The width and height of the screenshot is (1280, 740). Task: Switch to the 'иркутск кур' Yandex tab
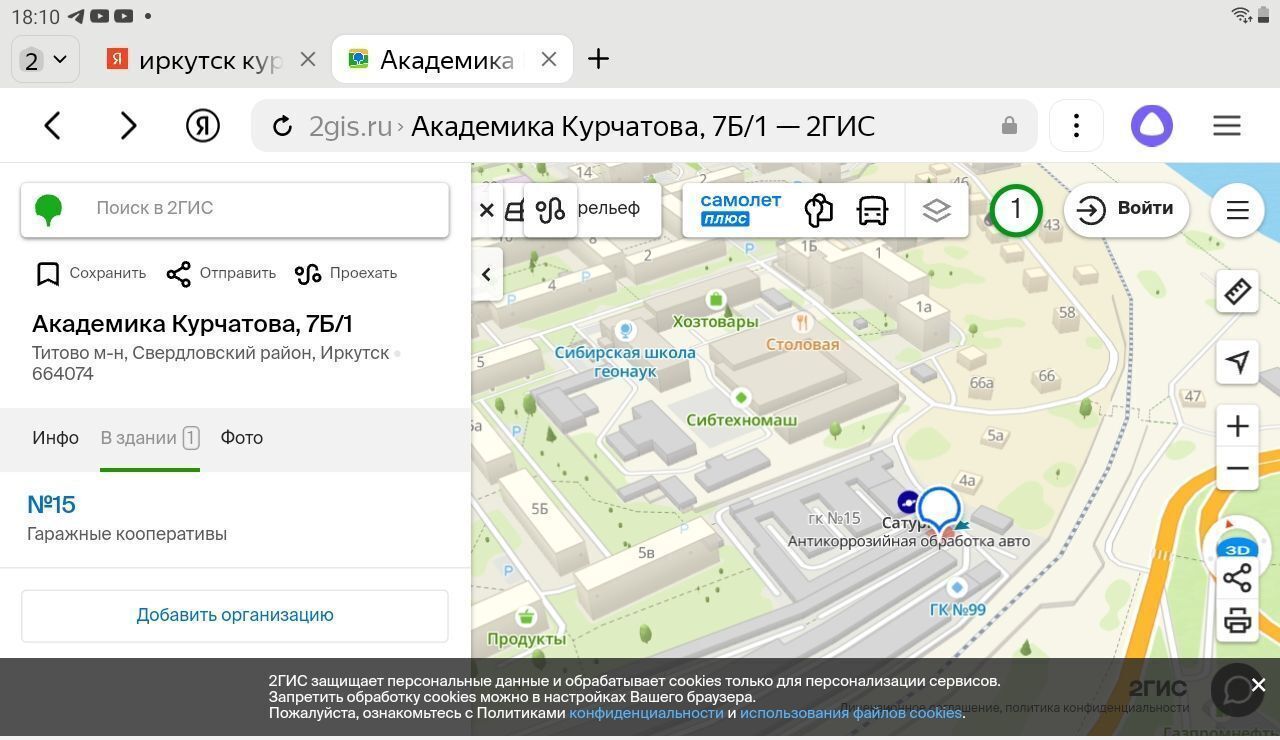point(195,60)
